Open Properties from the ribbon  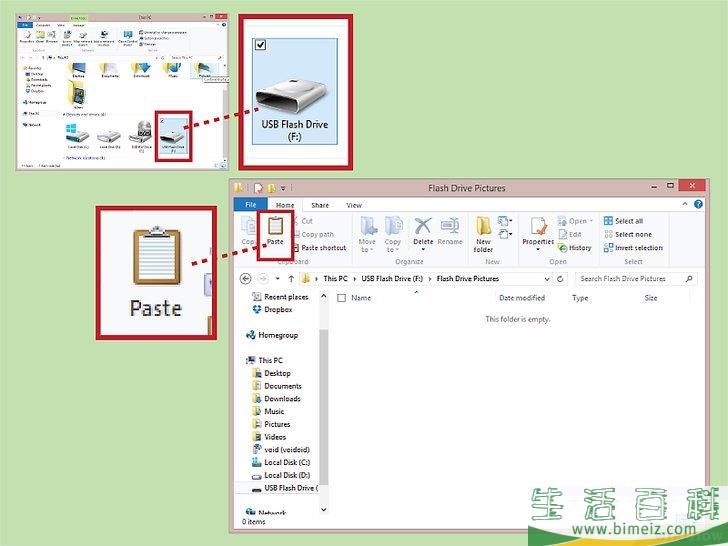tap(538, 230)
